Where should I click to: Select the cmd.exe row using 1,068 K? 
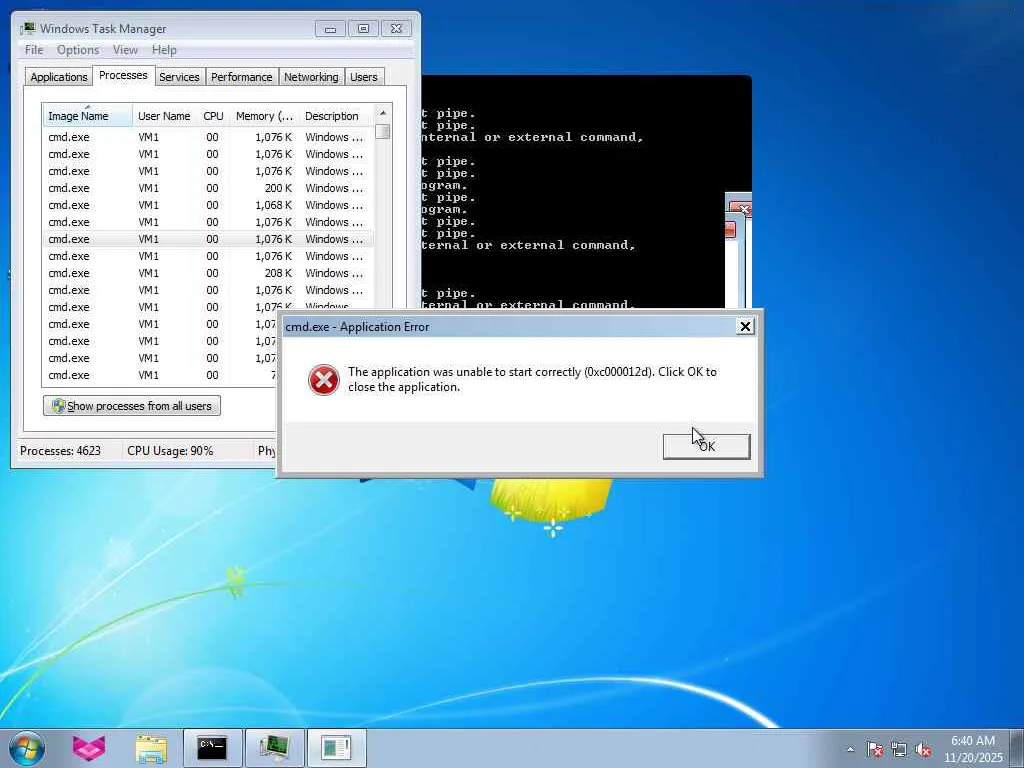tap(208, 205)
